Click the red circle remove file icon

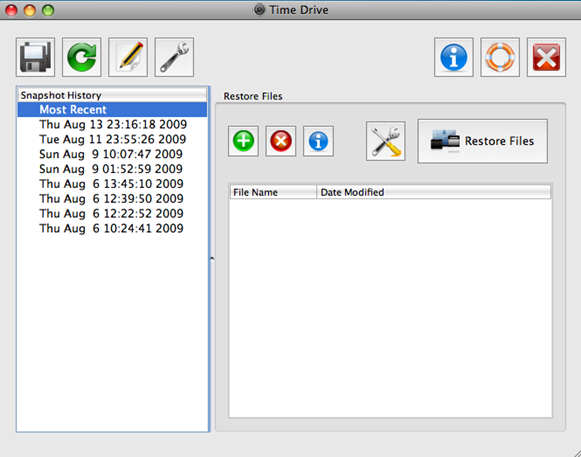pos(281,141)
